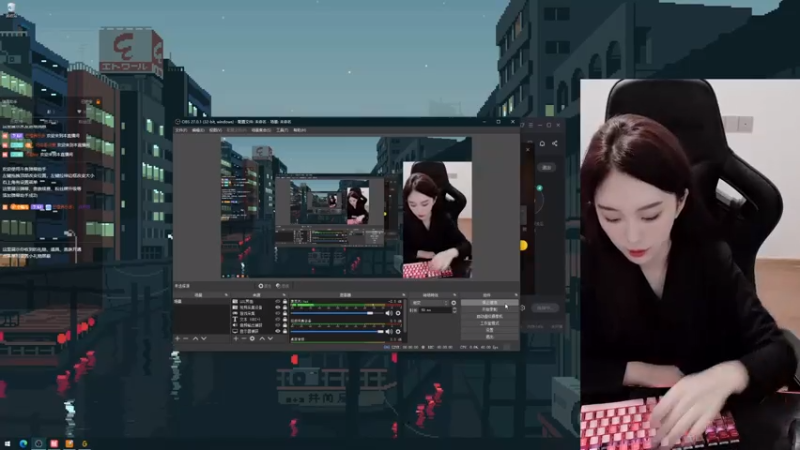Close the side panel in the background window
Viewport: 800px width, 450px height.
528,149
